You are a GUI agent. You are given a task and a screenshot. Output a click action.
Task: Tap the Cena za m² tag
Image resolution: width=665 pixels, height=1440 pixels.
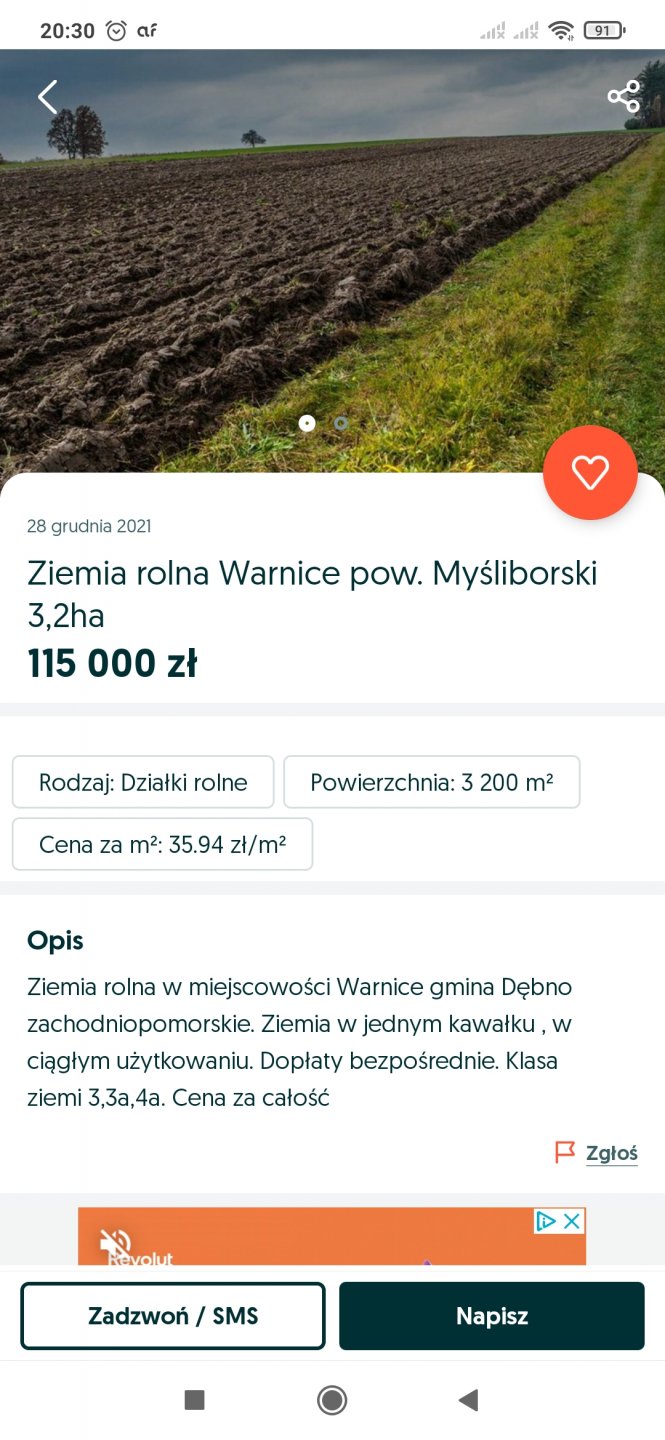[x=162, y=844]
